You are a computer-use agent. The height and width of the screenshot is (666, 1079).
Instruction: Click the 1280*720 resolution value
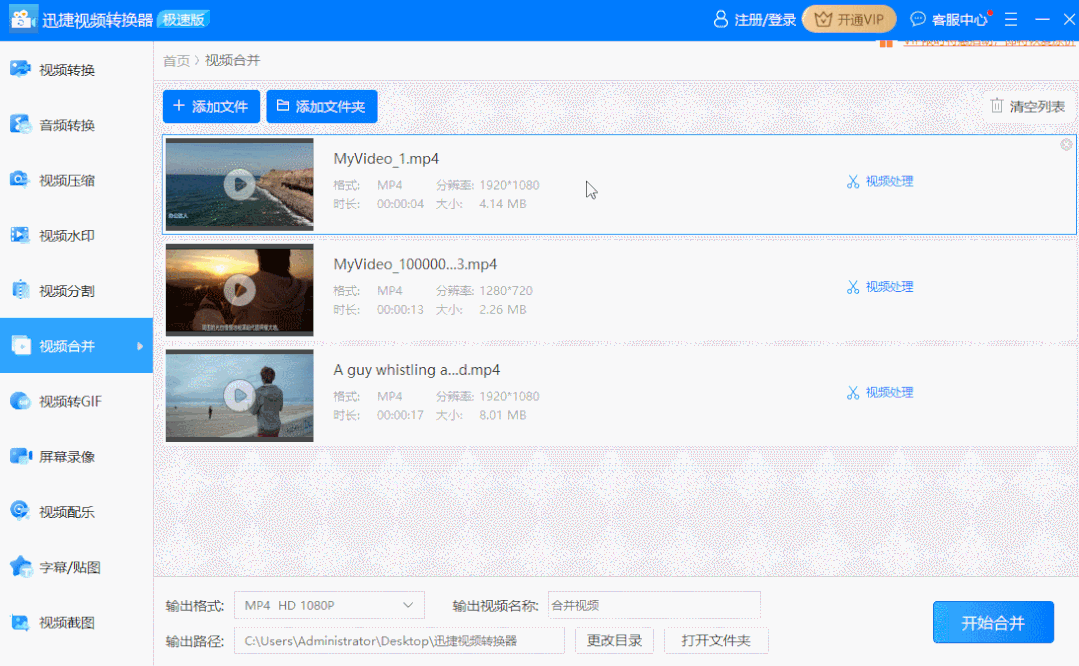[x=506, y=290]
